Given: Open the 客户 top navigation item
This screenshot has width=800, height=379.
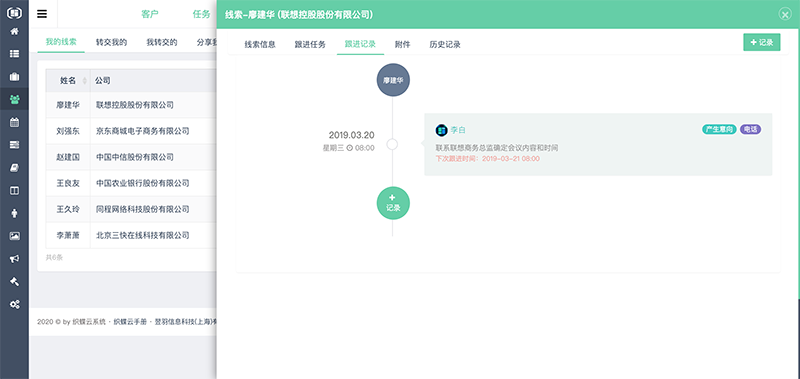Looking at the screenshot, I should 150,14.
